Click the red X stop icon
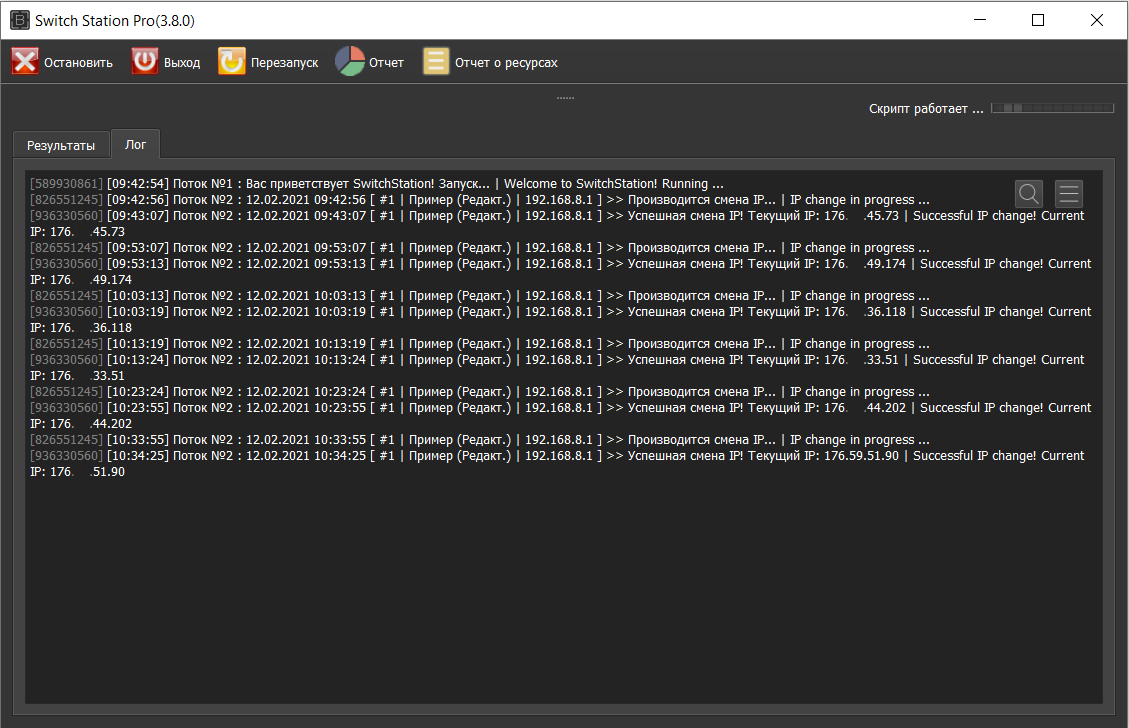 pyautogui.click(x=25, y=62)
